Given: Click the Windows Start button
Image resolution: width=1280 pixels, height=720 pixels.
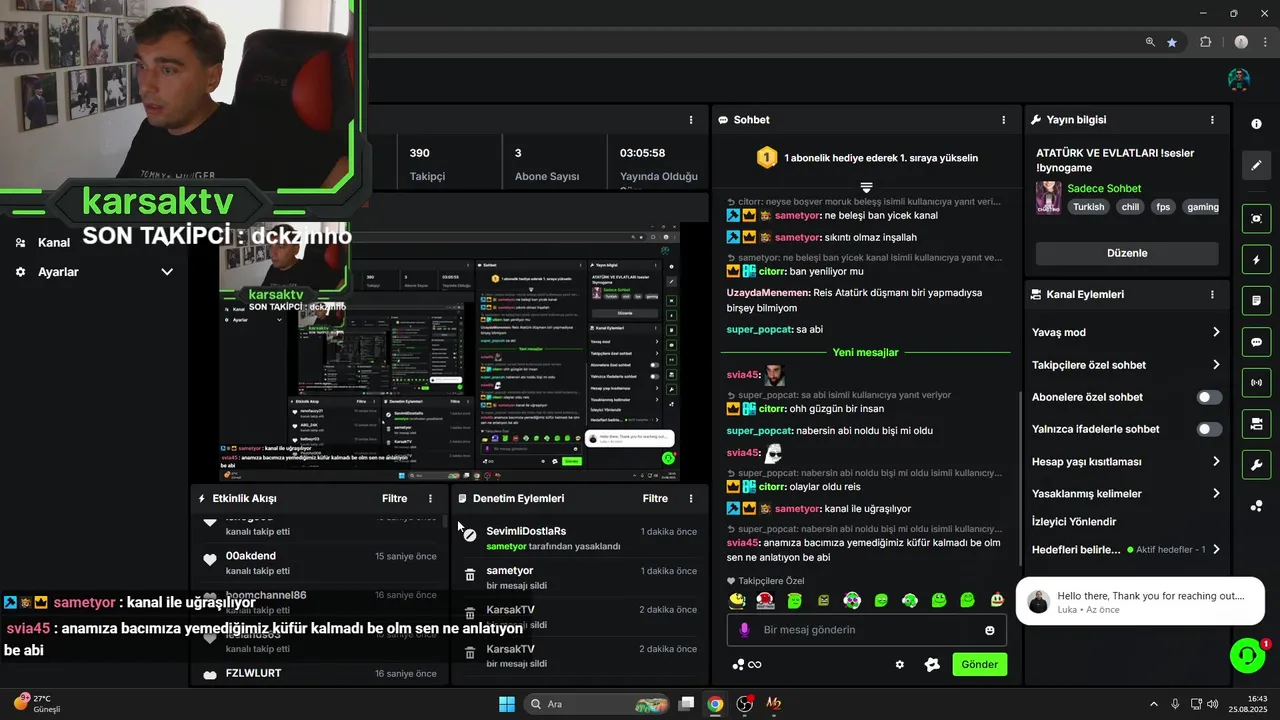Looking at the screenshot, I should 506,704.
